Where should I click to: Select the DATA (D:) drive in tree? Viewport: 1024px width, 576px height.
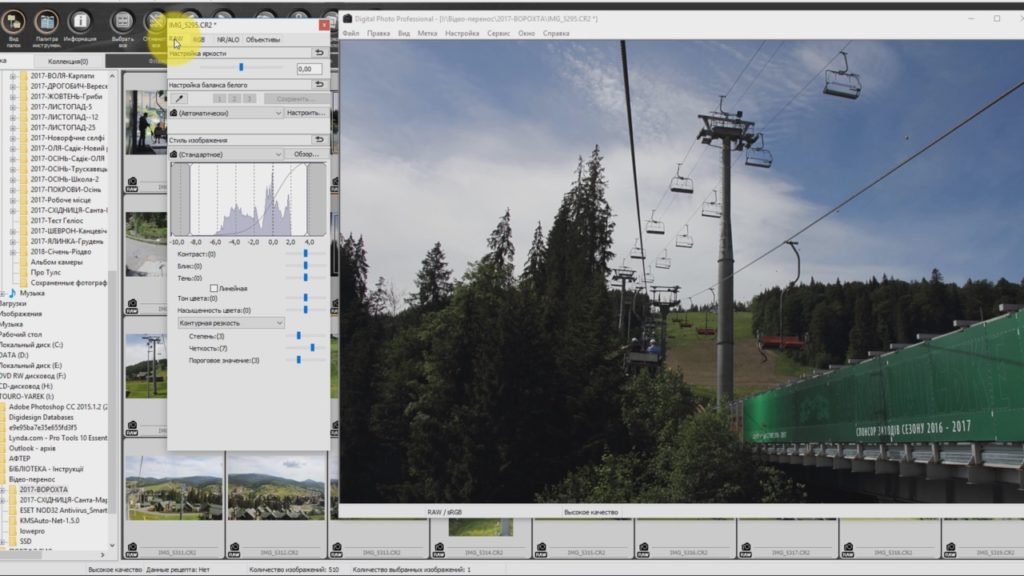pyautogui.click(x=14, y=355)
